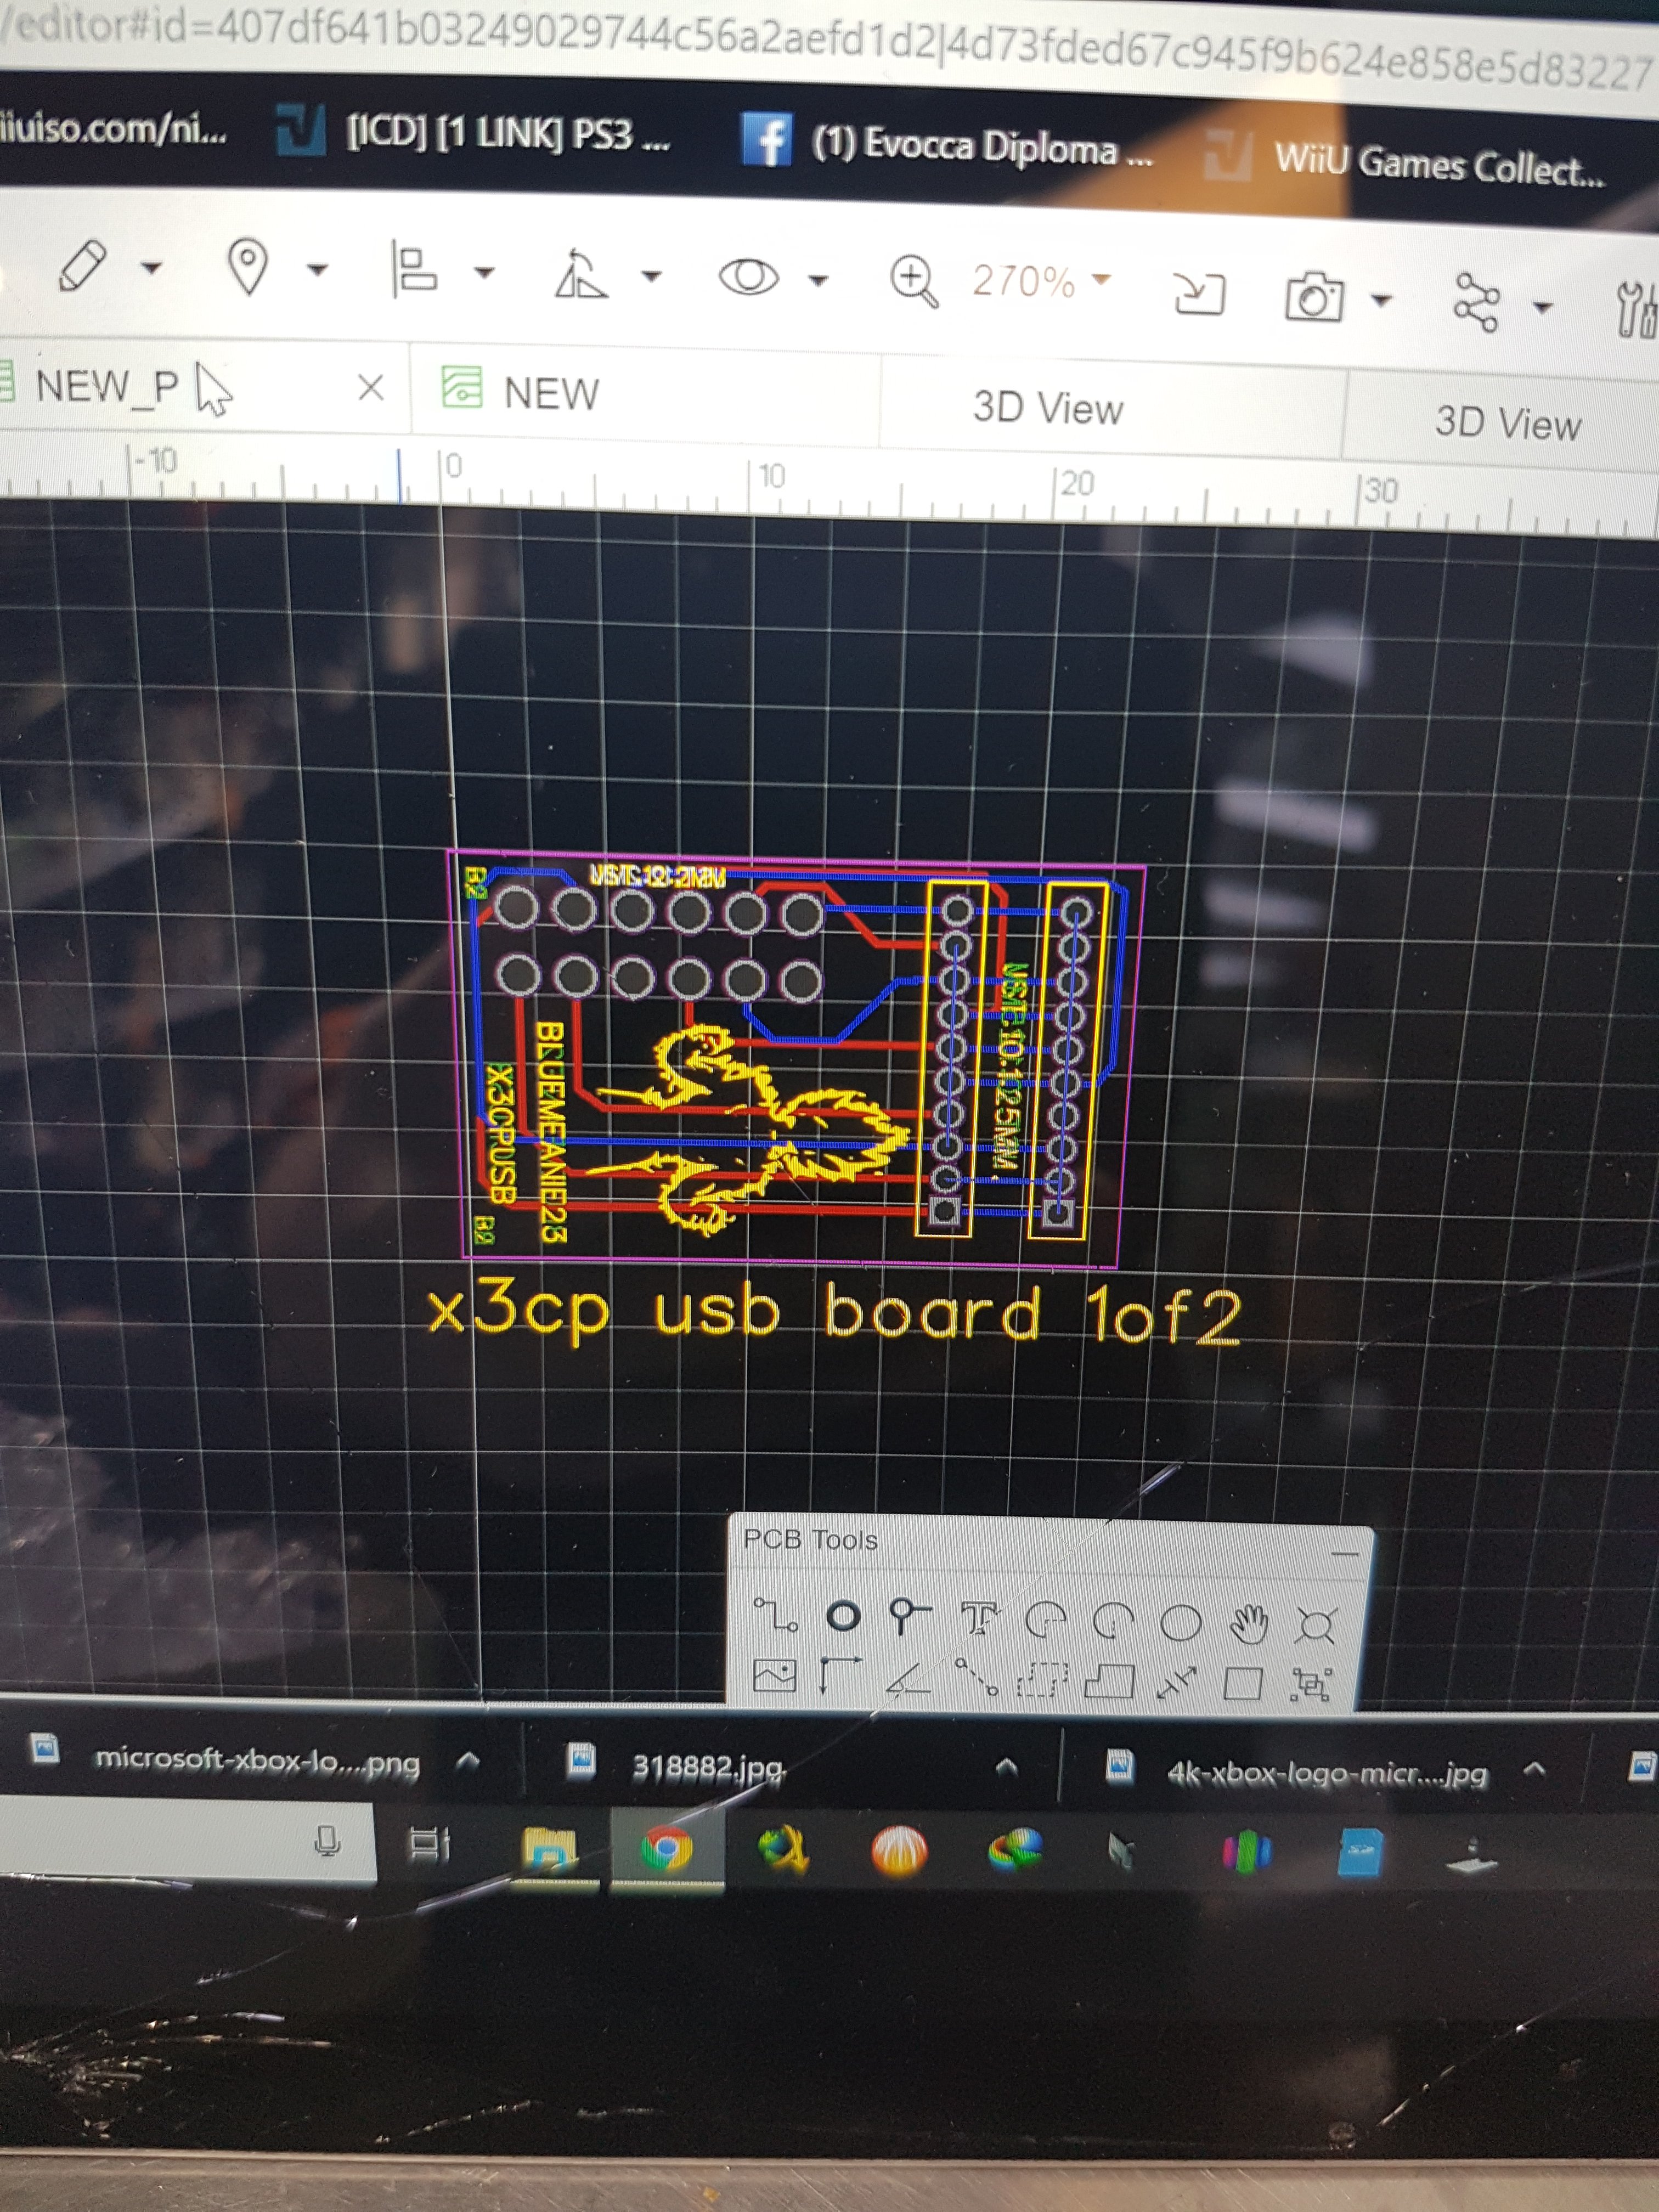Open the 270% zoom level dropdown
This screenshot has height=2212, width=1659.
[1042, 281]
